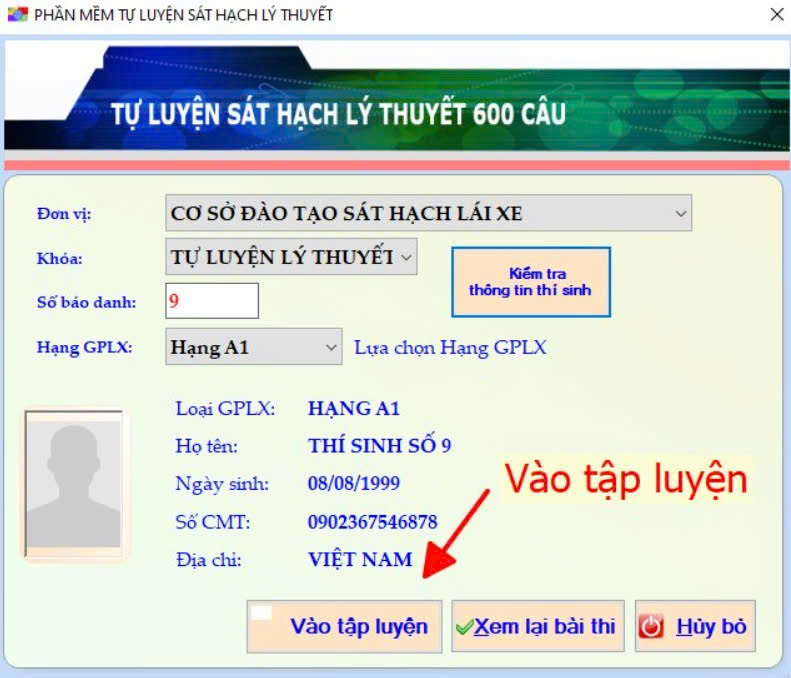Click the Hạng GPLX label
This screenshot has width=791, height=678.
85,347
